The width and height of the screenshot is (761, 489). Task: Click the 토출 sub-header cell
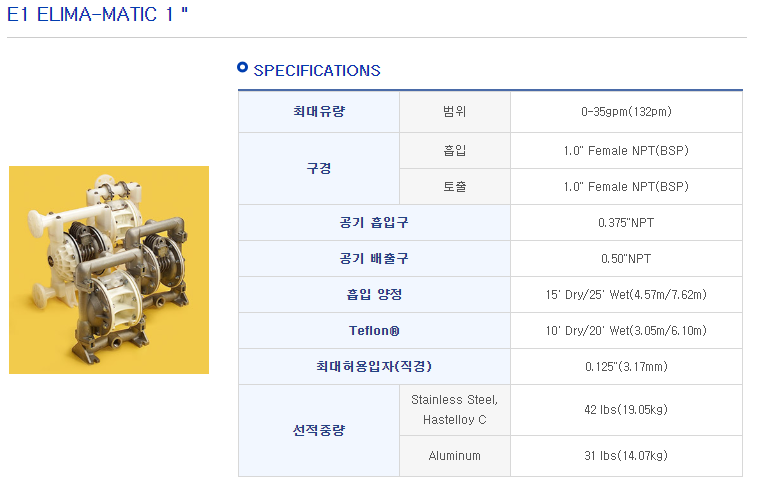[x=455, y=187]
